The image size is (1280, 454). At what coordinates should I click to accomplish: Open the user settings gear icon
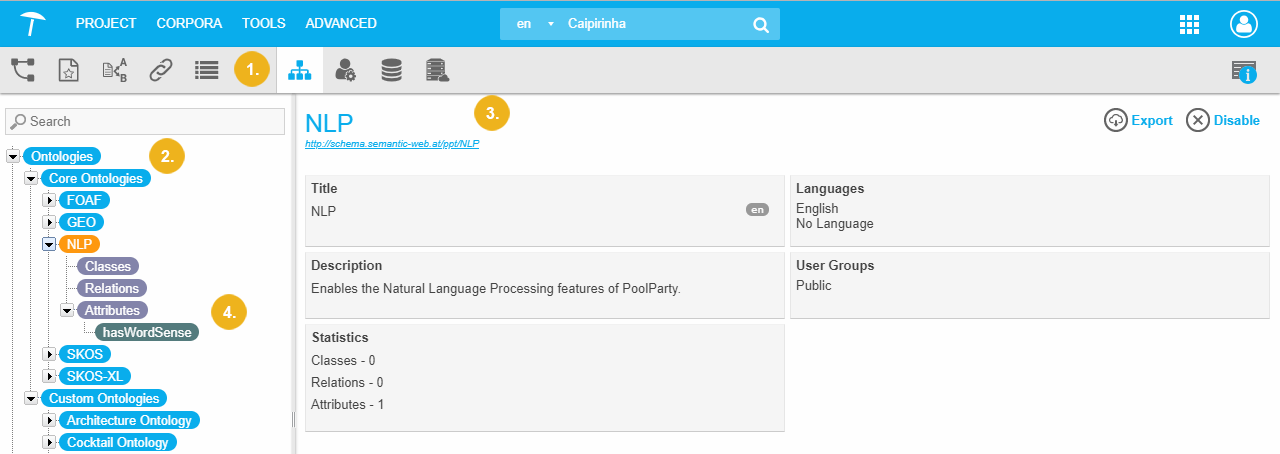point(345,70)
